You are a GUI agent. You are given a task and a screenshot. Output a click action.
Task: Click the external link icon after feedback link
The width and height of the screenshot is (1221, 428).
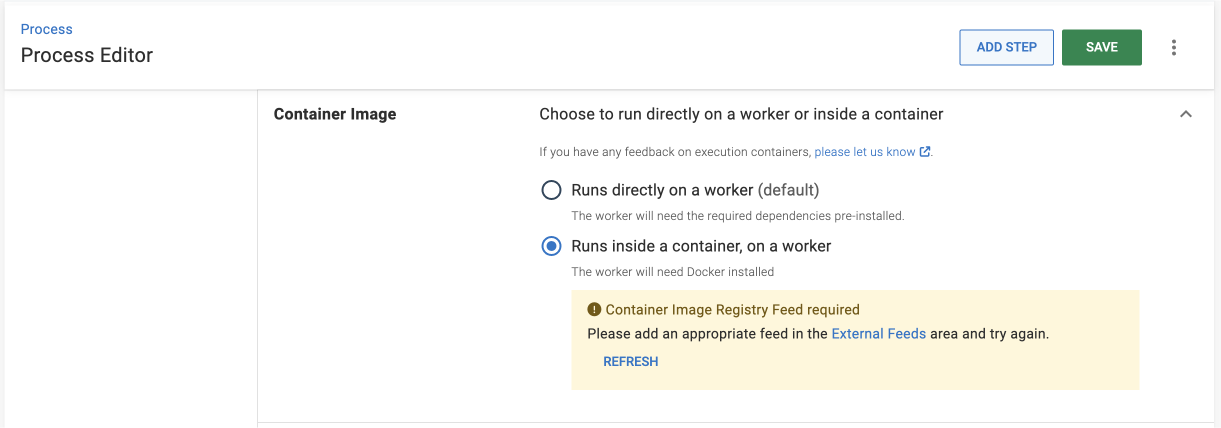[x=925, y=152]
